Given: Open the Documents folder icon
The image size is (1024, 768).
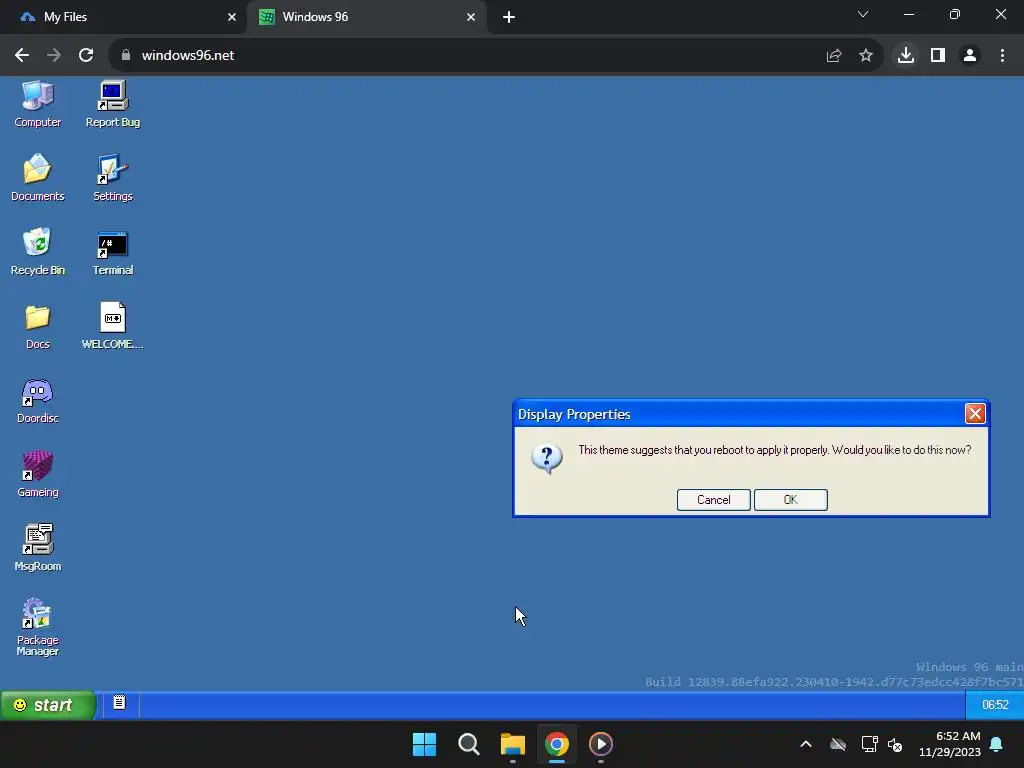Looking at the screenshot, I should pyautogui.click(x=37, y=178).
